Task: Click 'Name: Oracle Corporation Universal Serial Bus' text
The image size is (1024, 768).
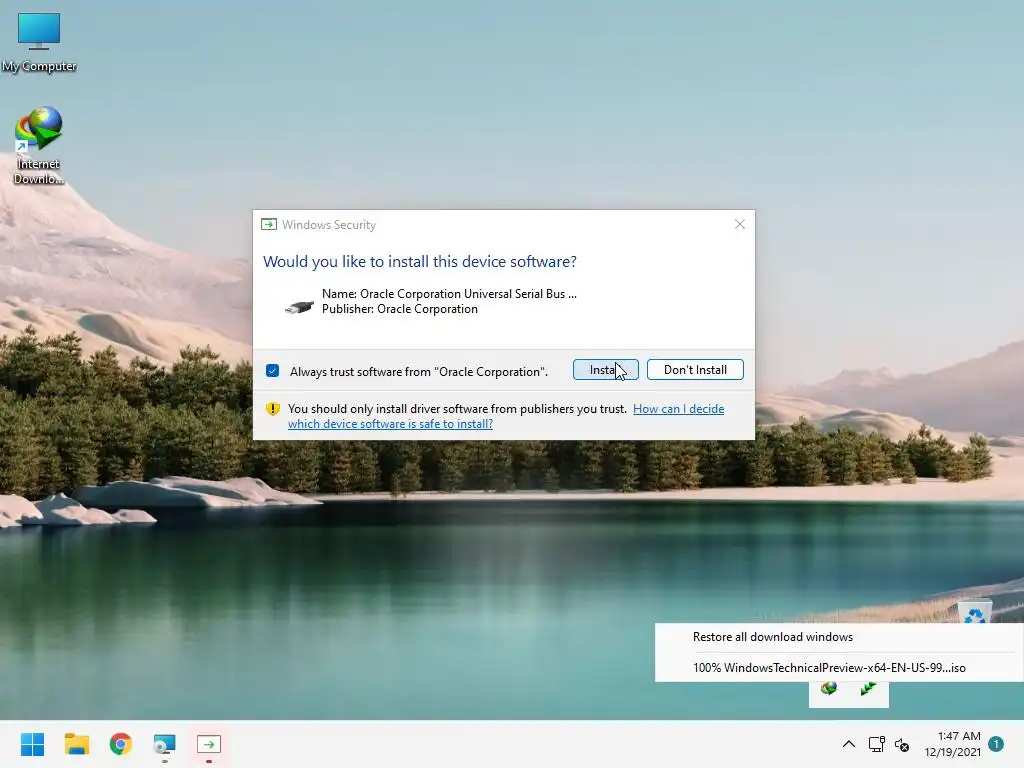Action: tap(449, 294)
